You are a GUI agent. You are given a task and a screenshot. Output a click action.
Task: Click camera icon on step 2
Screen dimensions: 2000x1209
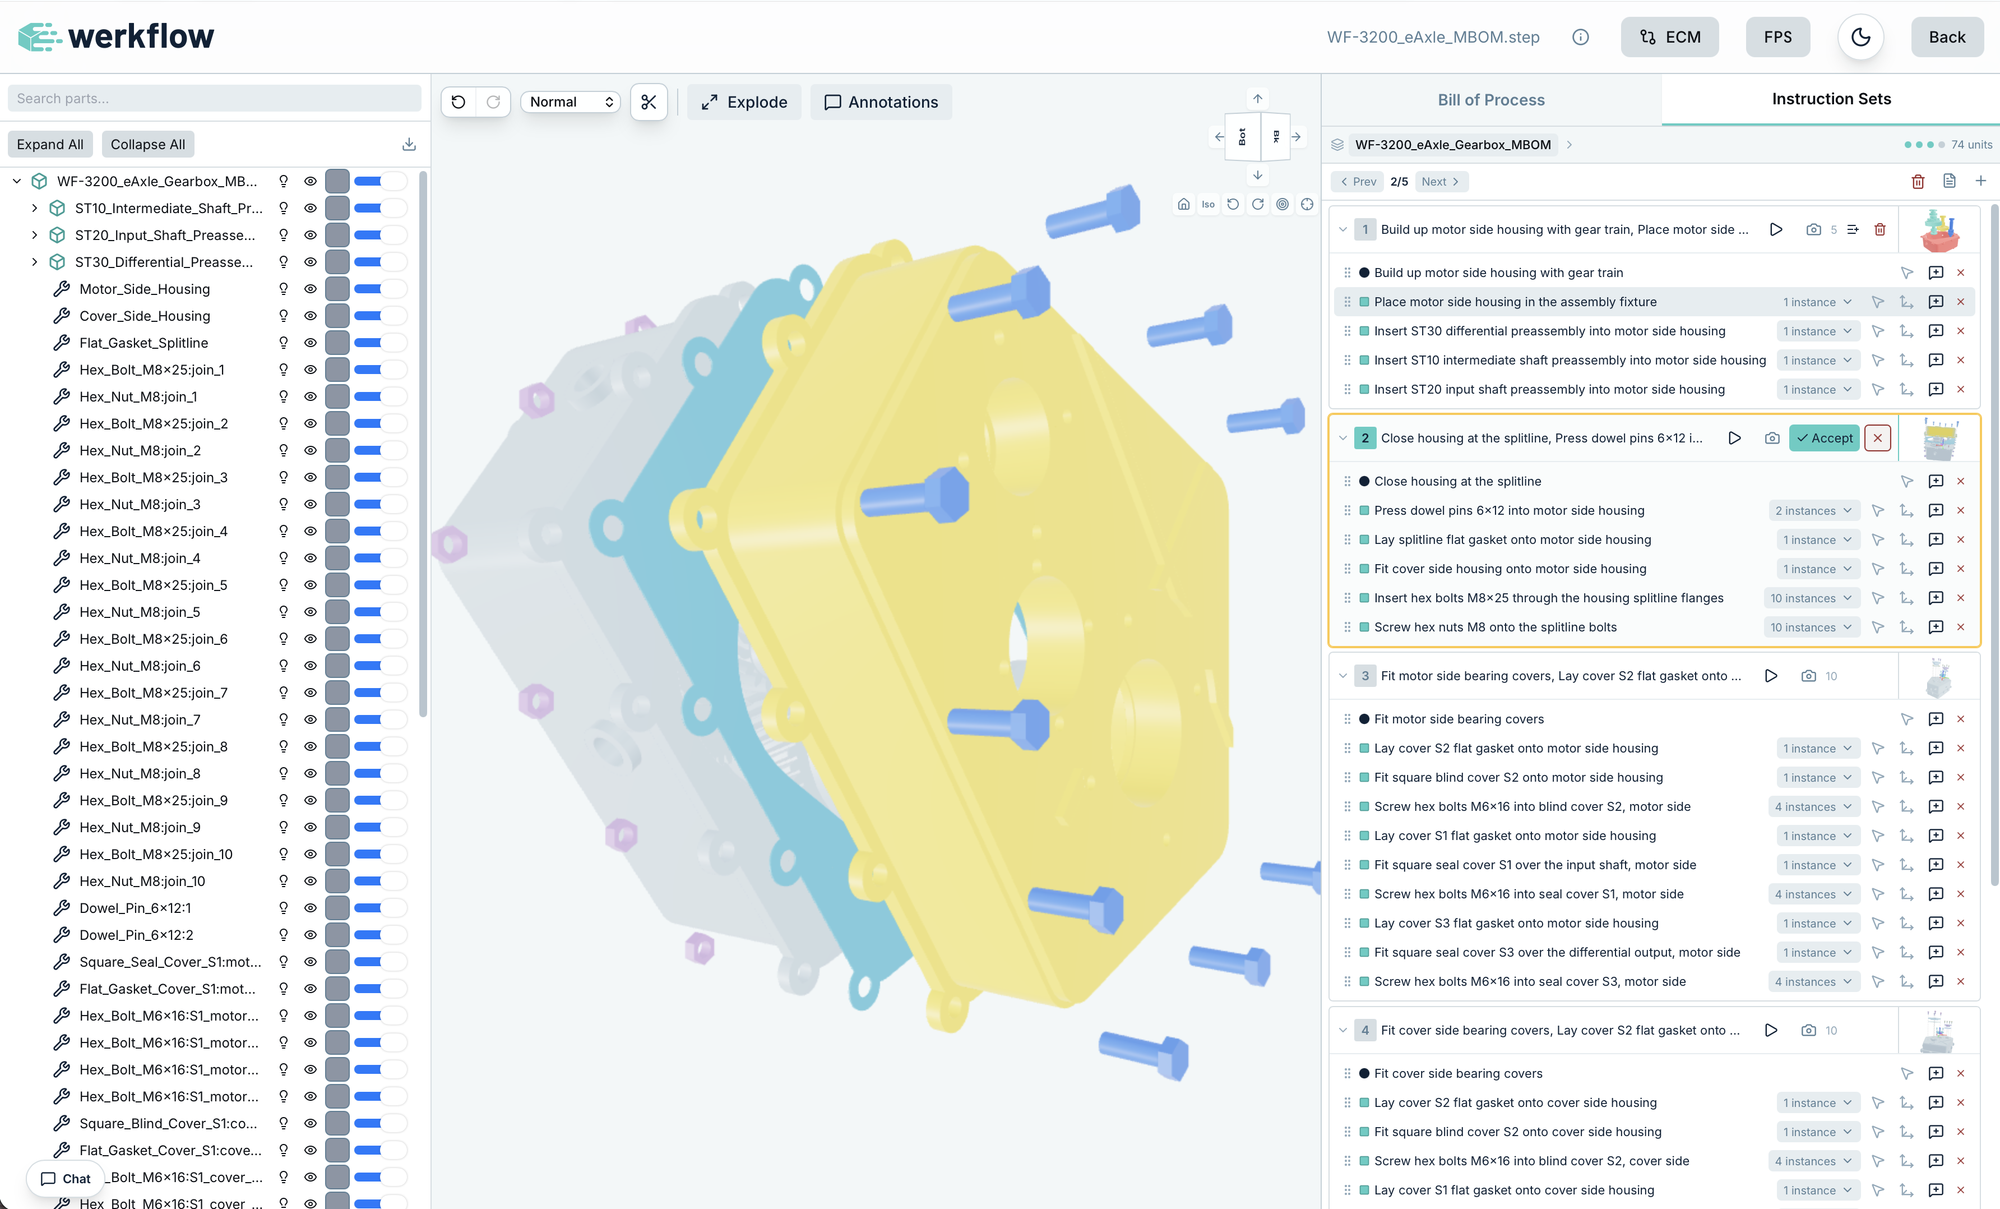[1772, 438]
